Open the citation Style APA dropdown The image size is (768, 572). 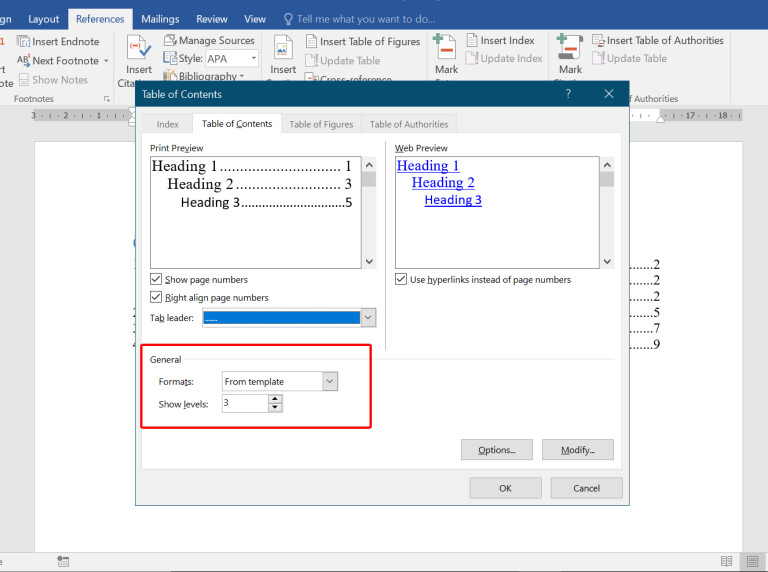tap(253, 59)
